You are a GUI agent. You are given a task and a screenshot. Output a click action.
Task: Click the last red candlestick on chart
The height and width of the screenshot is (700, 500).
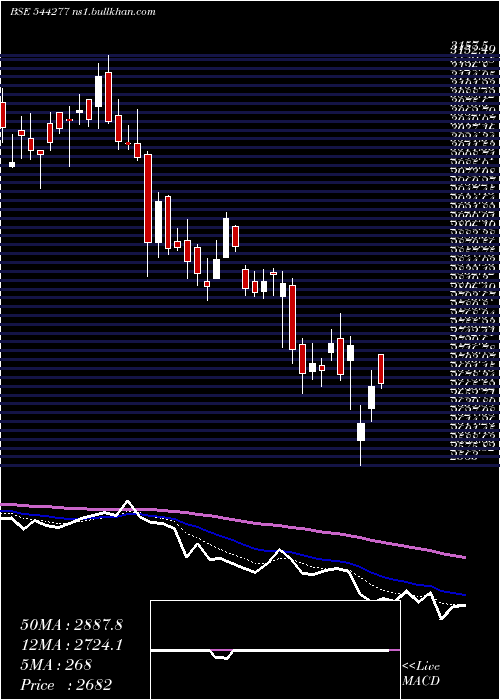click(x=381, y=369)
